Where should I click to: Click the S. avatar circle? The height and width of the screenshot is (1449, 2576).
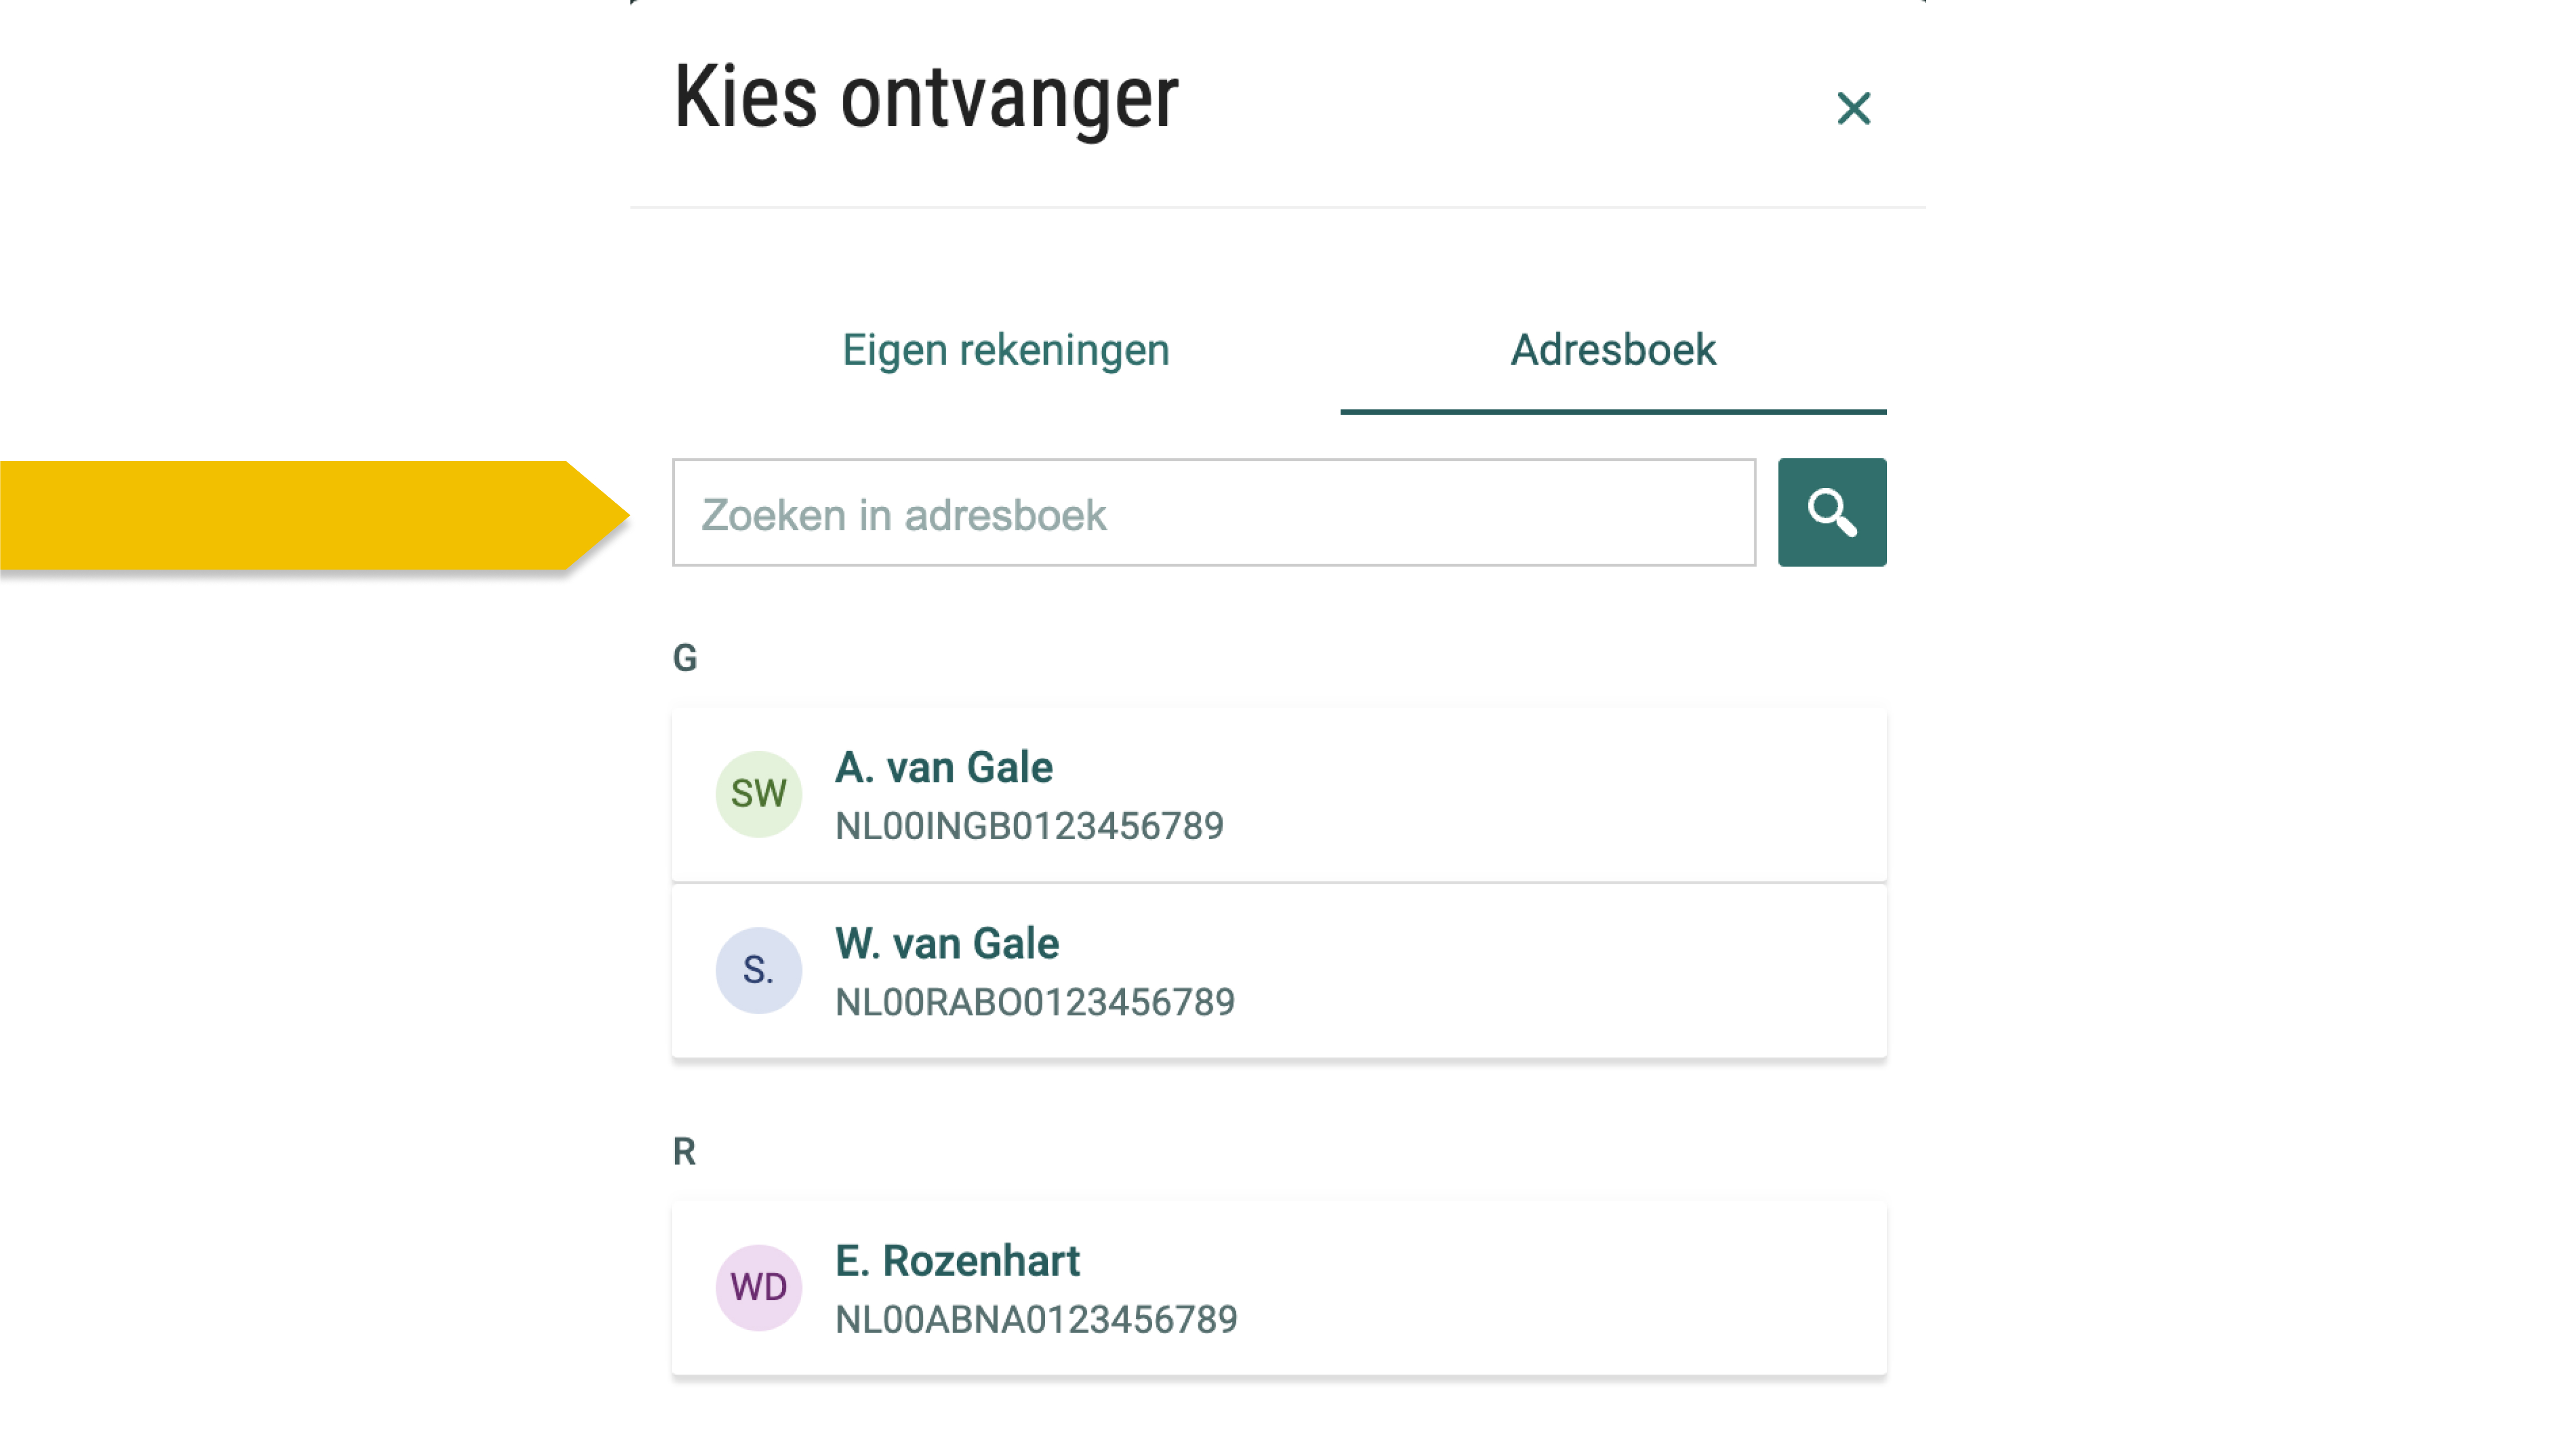tap(758, 970)
